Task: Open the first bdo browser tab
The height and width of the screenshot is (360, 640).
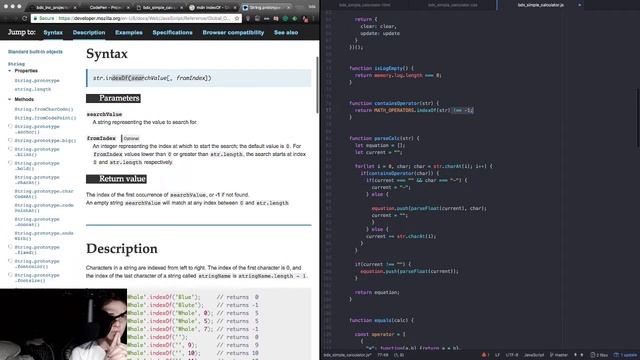Action: click(x=53, y=7)
